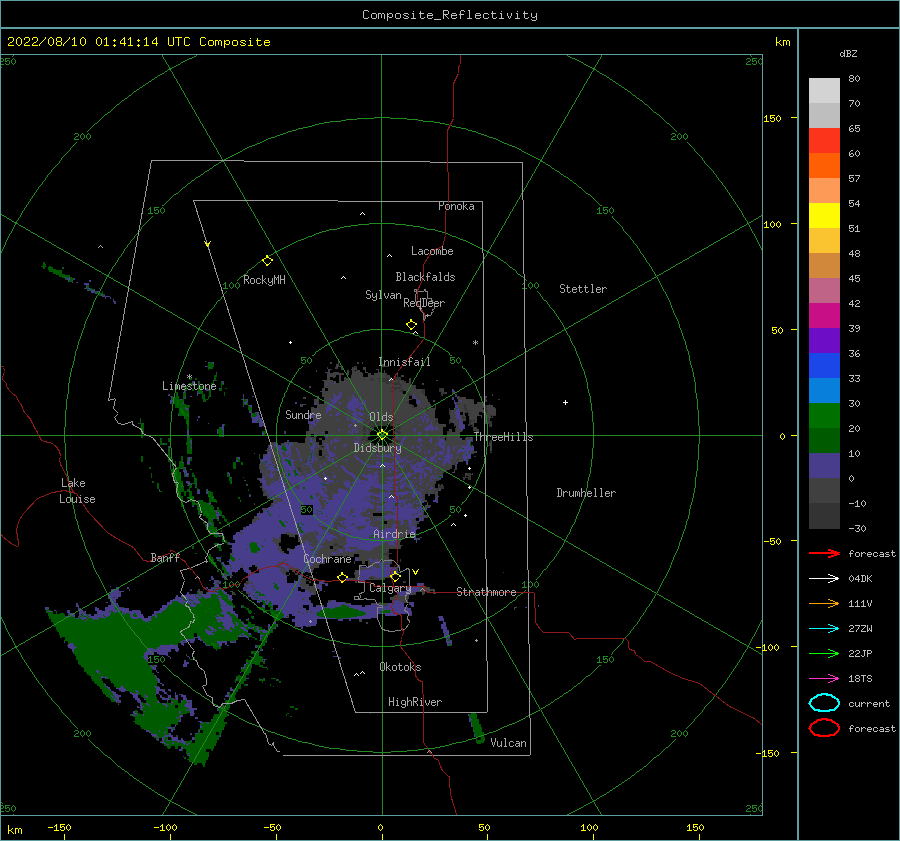Click the Banff label
Image resolution: width=900 pixels, height=841 pixels.
[165, 557]
